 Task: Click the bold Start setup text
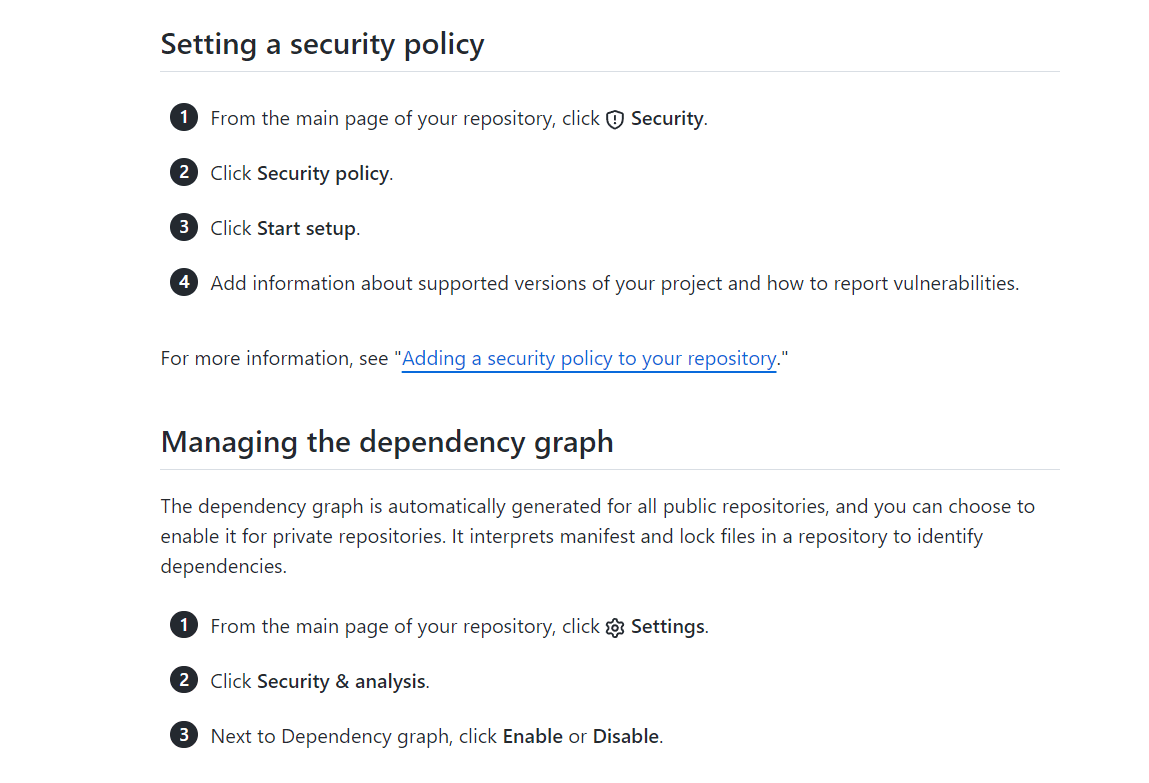coord(306,229)
